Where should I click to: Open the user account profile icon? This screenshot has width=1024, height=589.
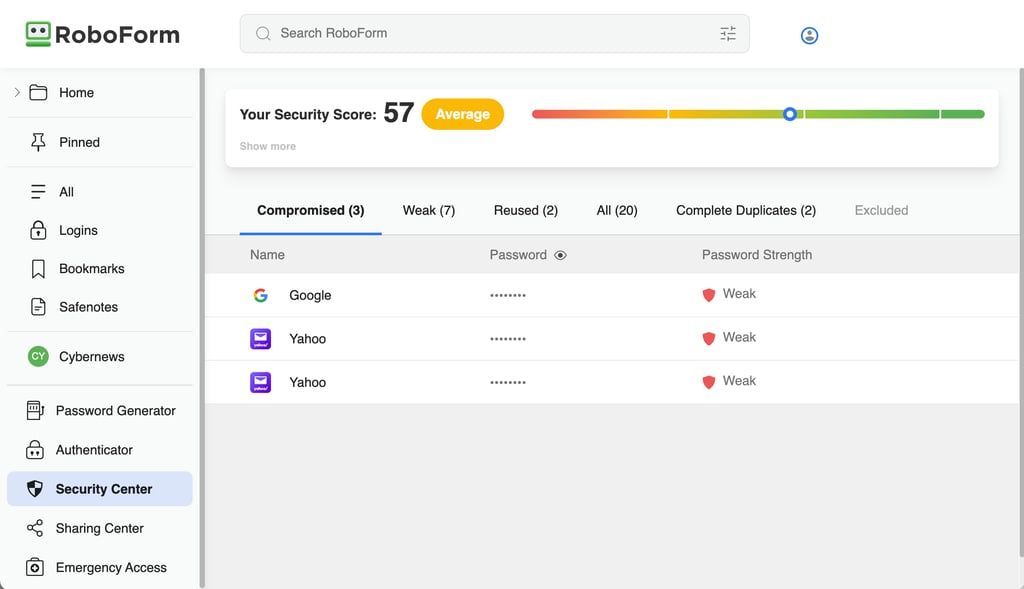pyautogui.click(x=809, y=35)
